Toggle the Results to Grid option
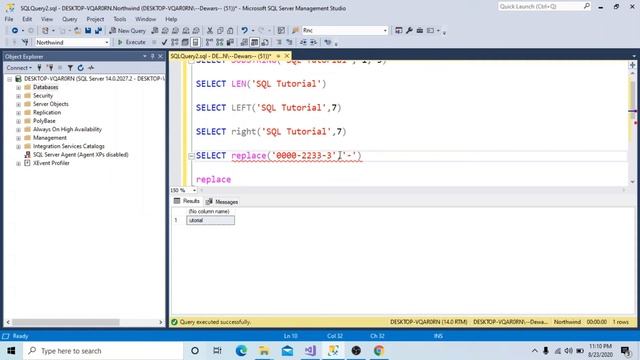640x360 pixels. pyautogui.click(x=255, y=42)
